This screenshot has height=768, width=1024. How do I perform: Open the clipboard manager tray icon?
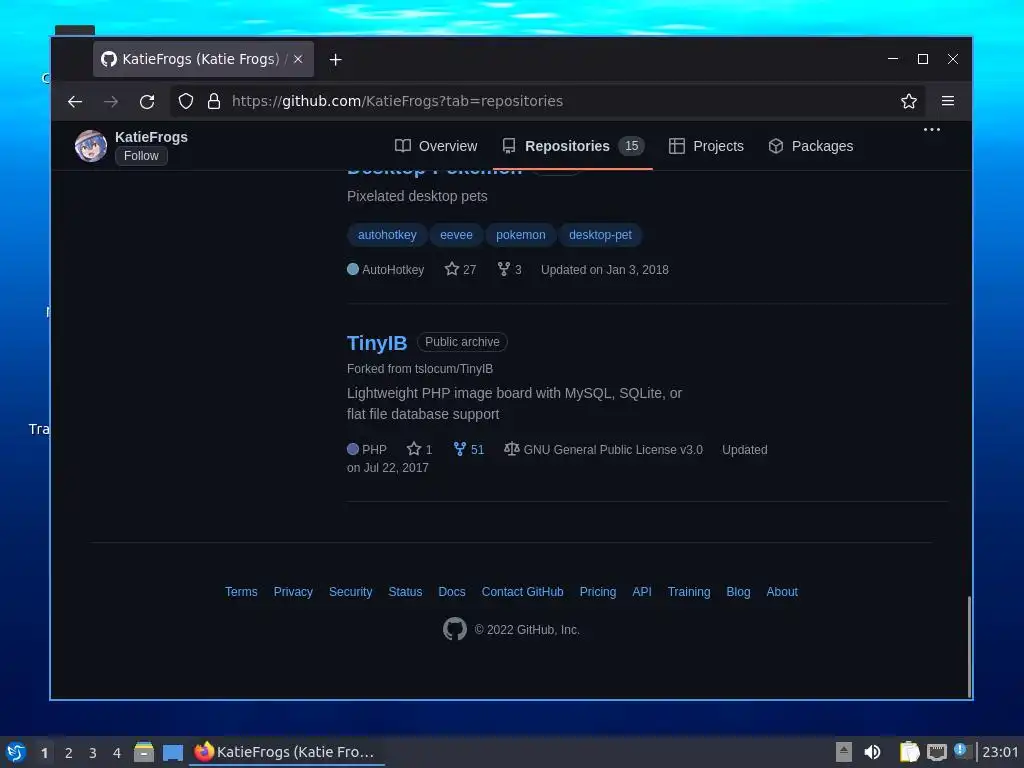(909, 752)
